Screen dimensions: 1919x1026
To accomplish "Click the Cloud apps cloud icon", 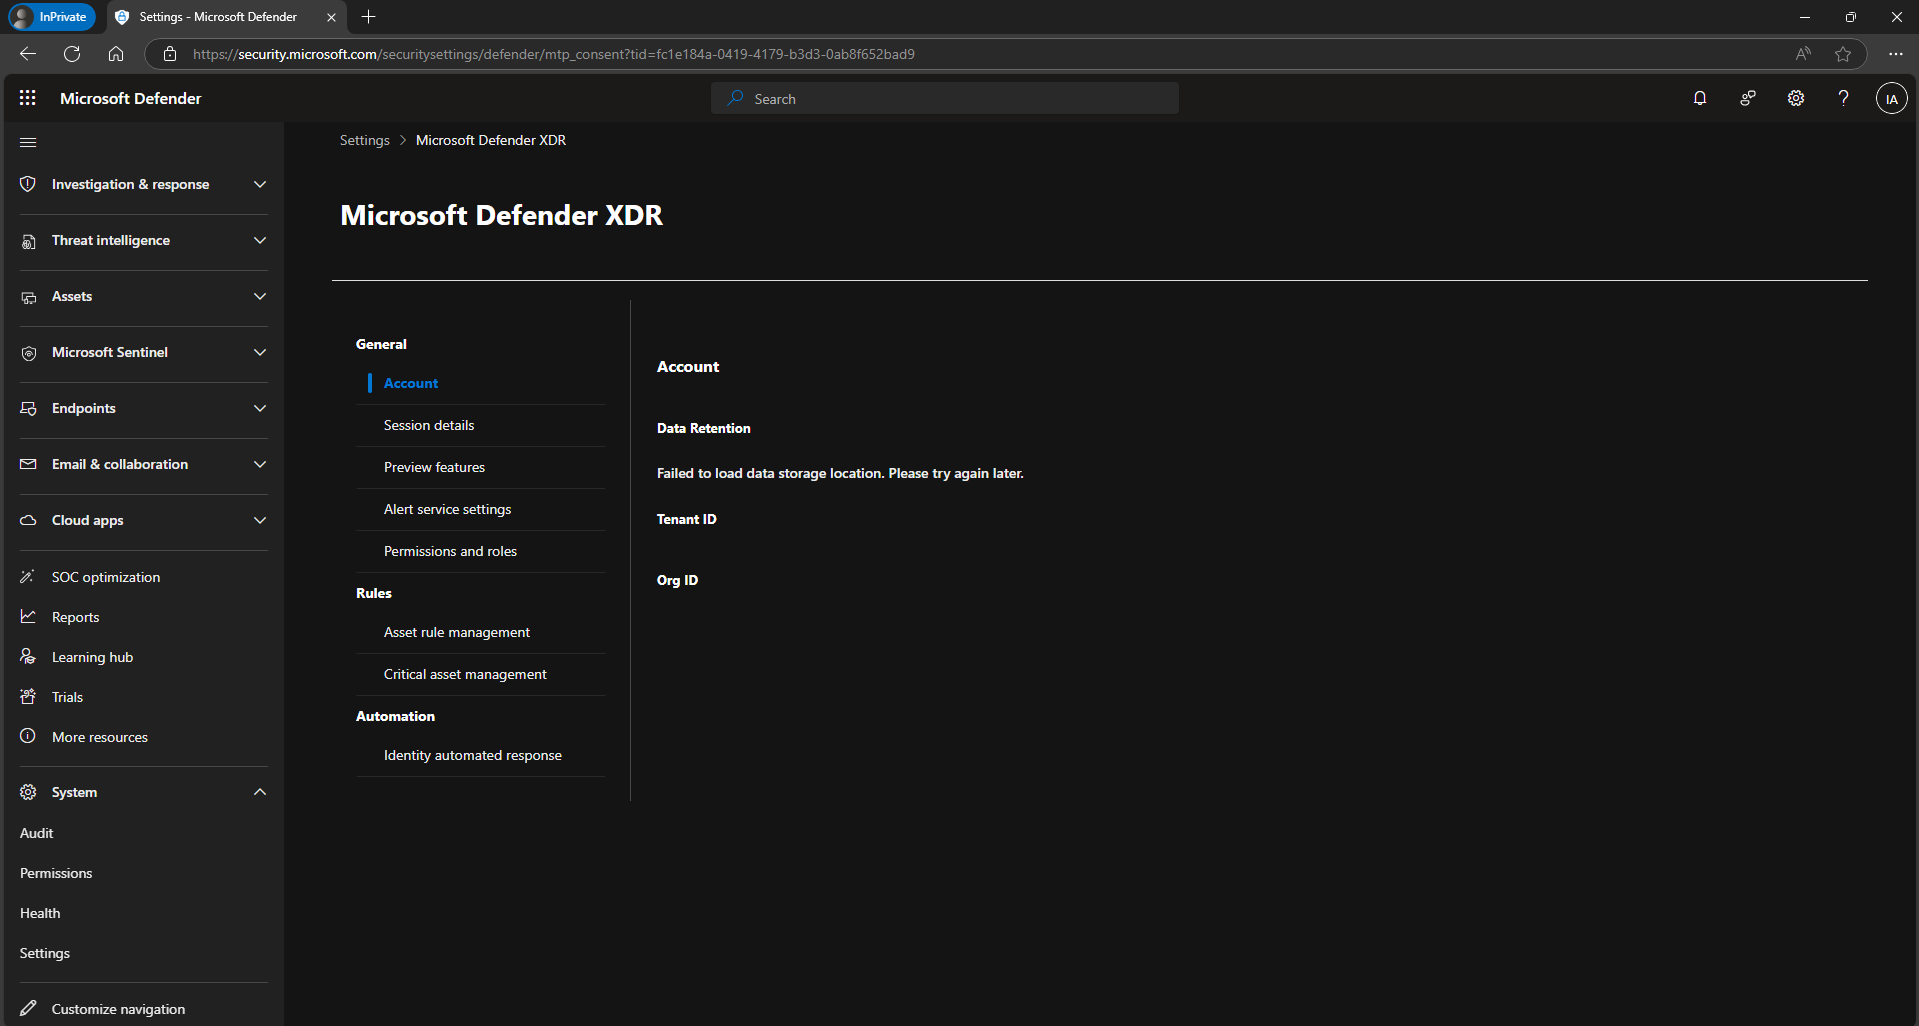I will point(28,520).
